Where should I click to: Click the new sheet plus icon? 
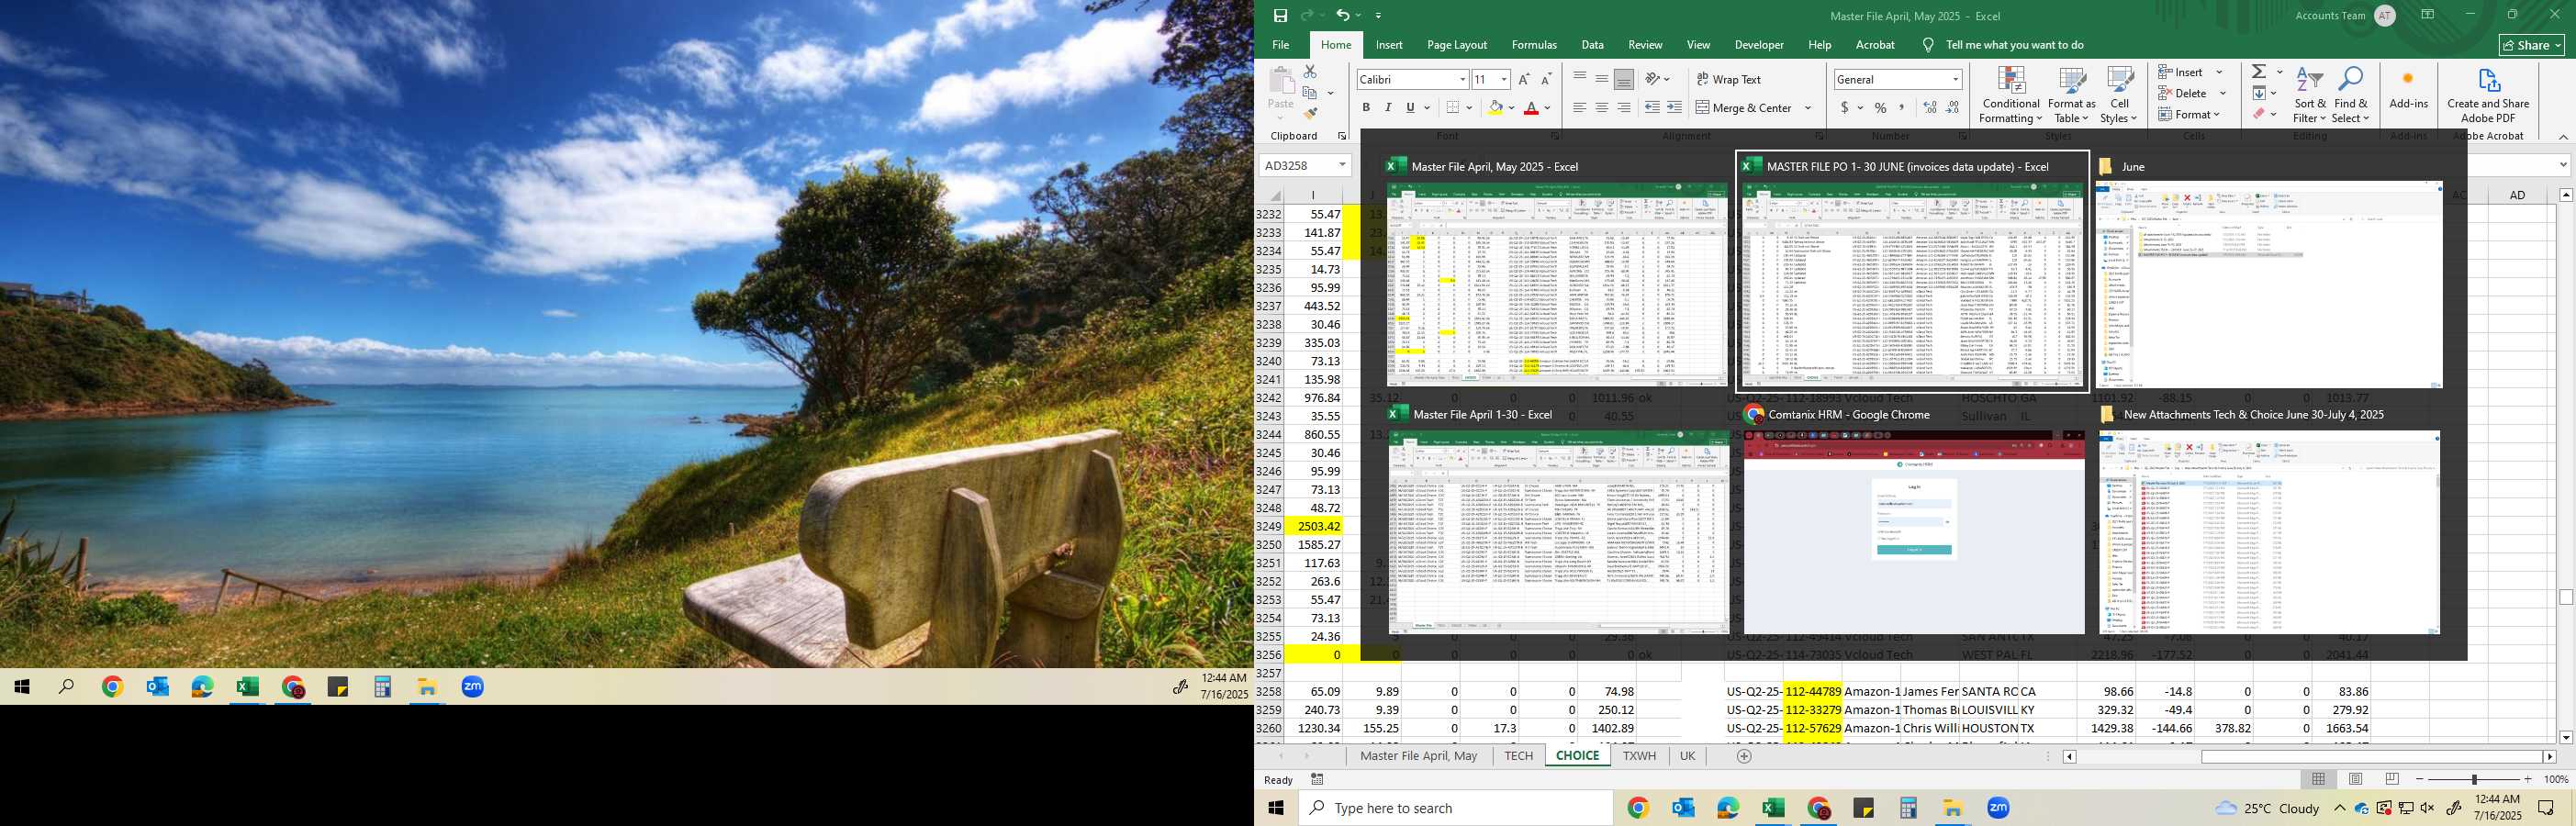1744,756
